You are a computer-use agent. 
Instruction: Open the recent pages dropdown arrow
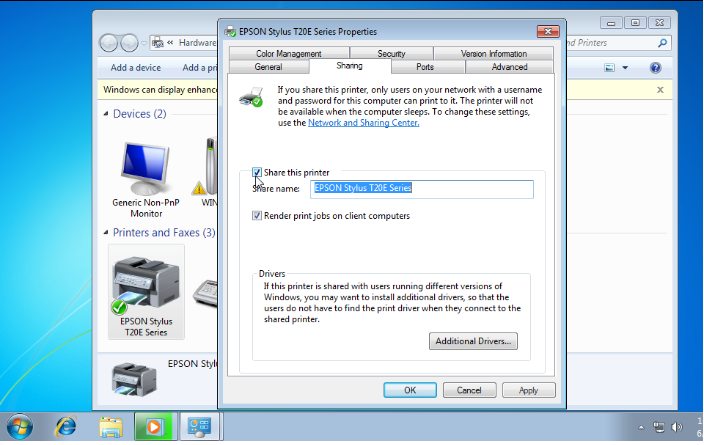[144, 44]
